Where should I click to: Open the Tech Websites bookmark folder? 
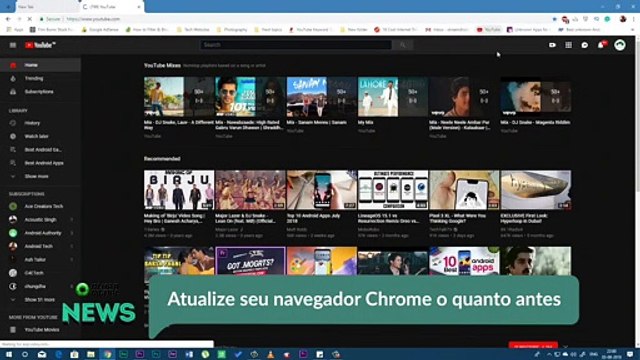(x=193, y=30)
